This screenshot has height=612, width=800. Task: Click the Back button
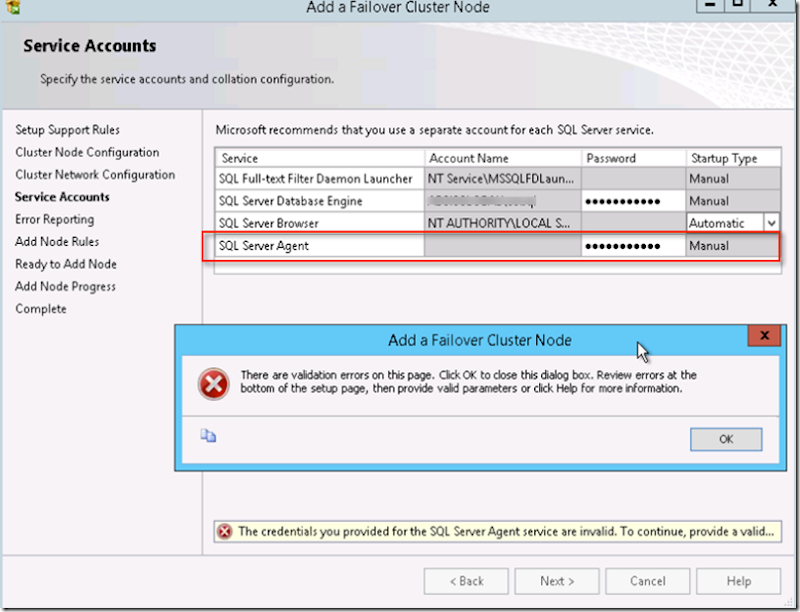[x=466, y=581]
